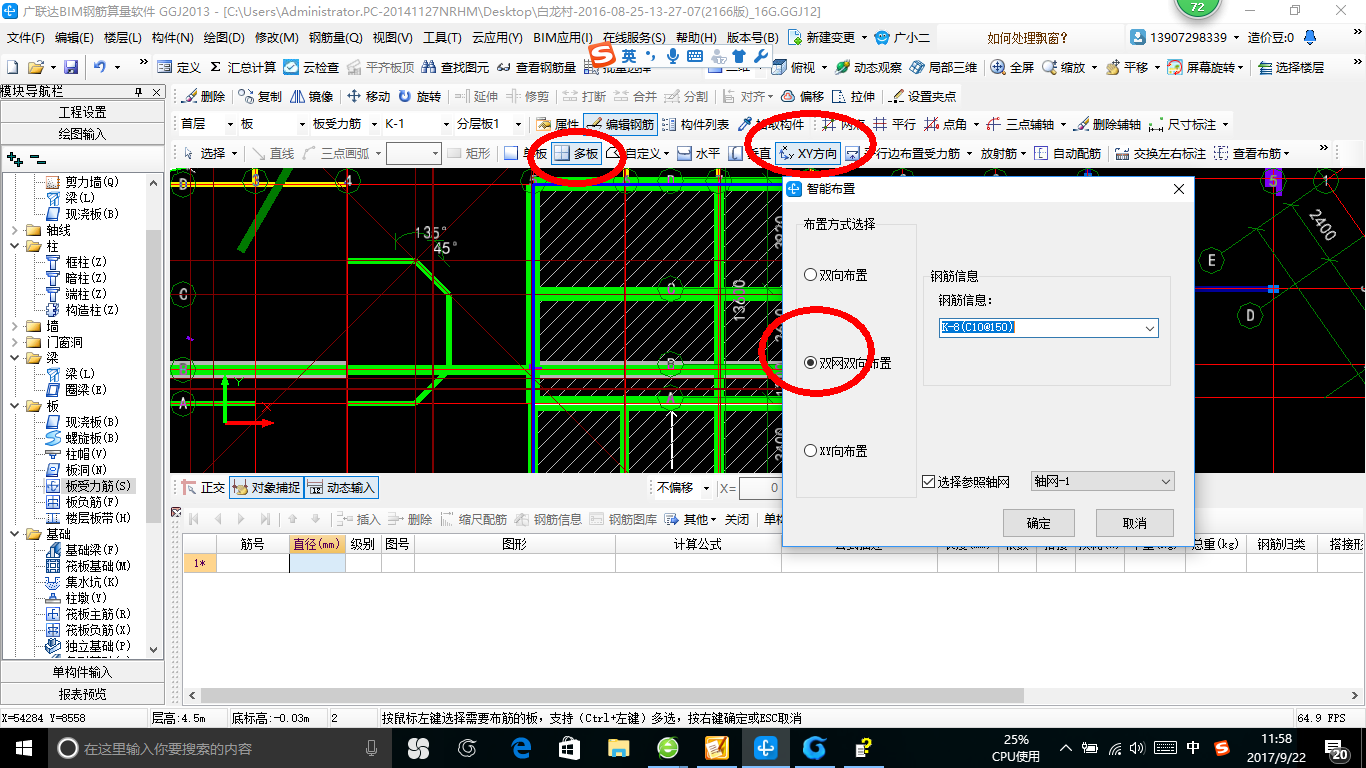Open 查看钢筋量 rebar quantity view
1366x768 pixels.
[536, 68]
